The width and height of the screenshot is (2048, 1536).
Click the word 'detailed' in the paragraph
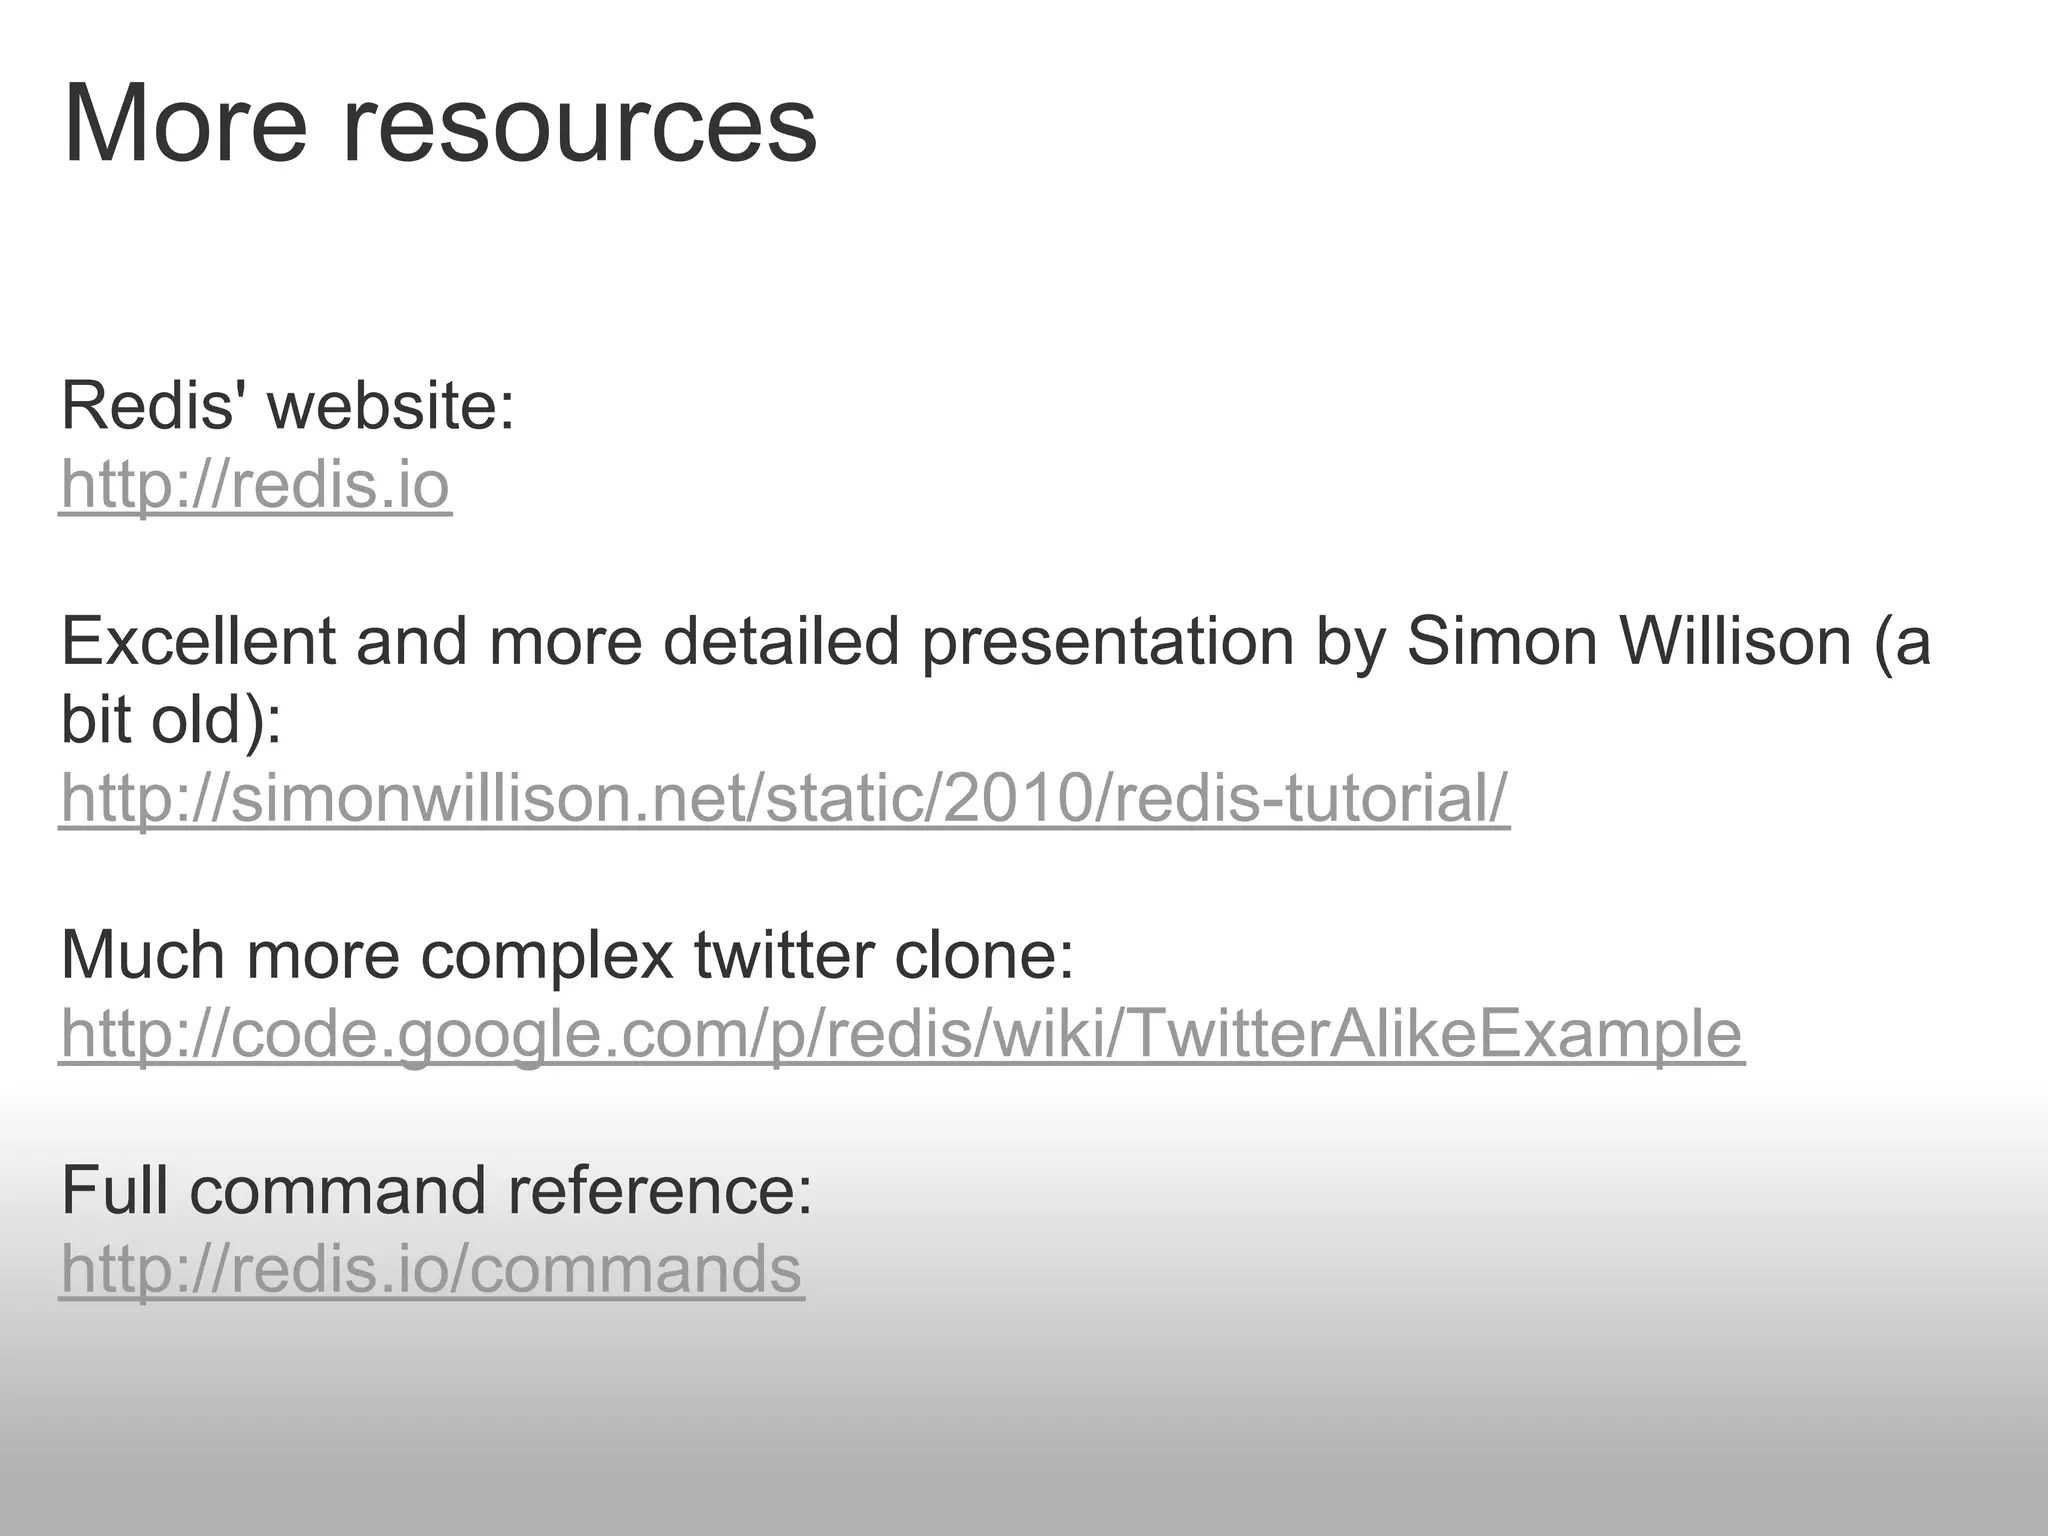coord(781,642)
